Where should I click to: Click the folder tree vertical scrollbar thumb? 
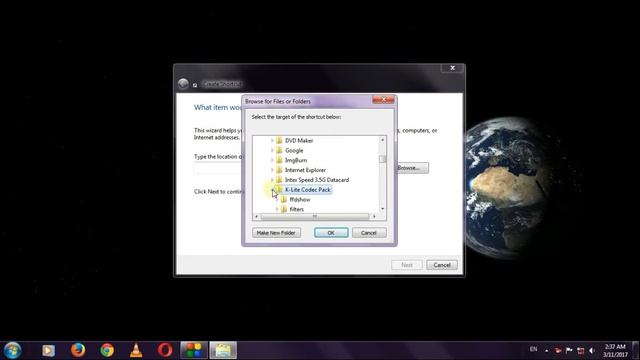(x=382, y=159)
